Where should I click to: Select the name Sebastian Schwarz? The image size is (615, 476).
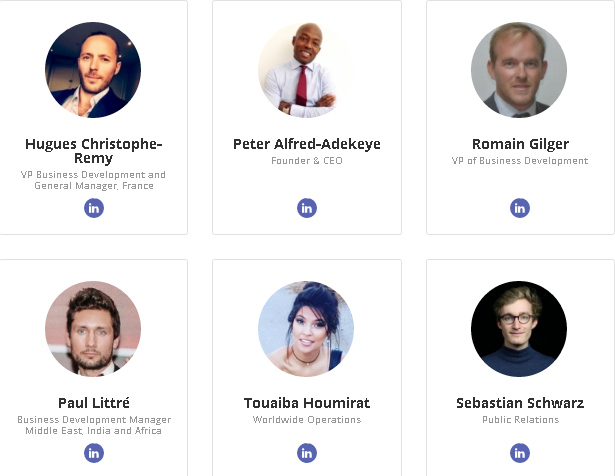click(520, 403)
